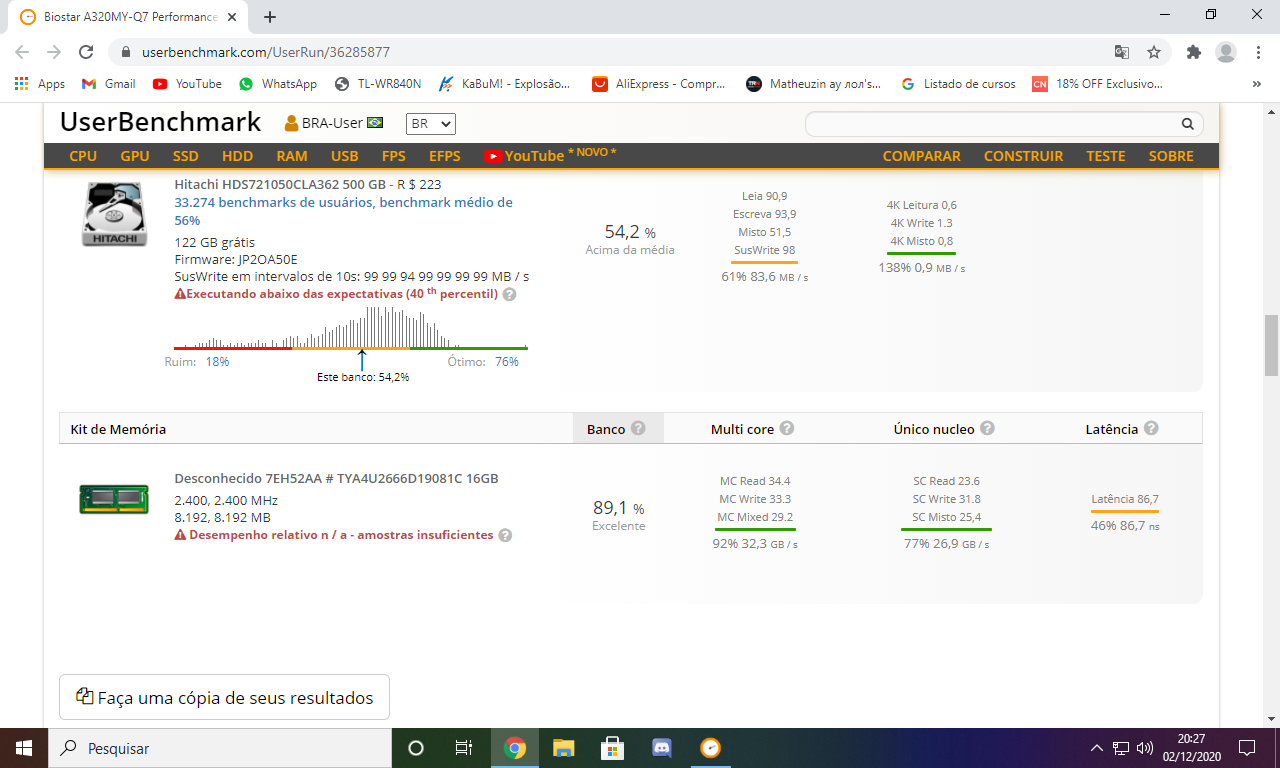Open the HDD menu item

point(237,156)
